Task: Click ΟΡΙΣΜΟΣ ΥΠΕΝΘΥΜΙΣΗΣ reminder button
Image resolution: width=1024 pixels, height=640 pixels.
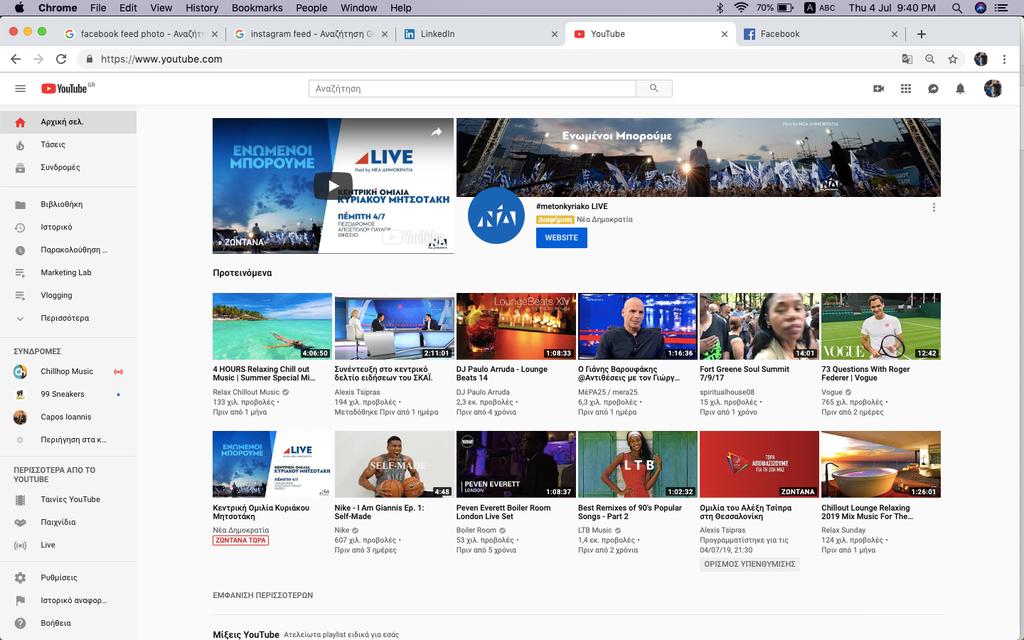Action: [750, 564]
